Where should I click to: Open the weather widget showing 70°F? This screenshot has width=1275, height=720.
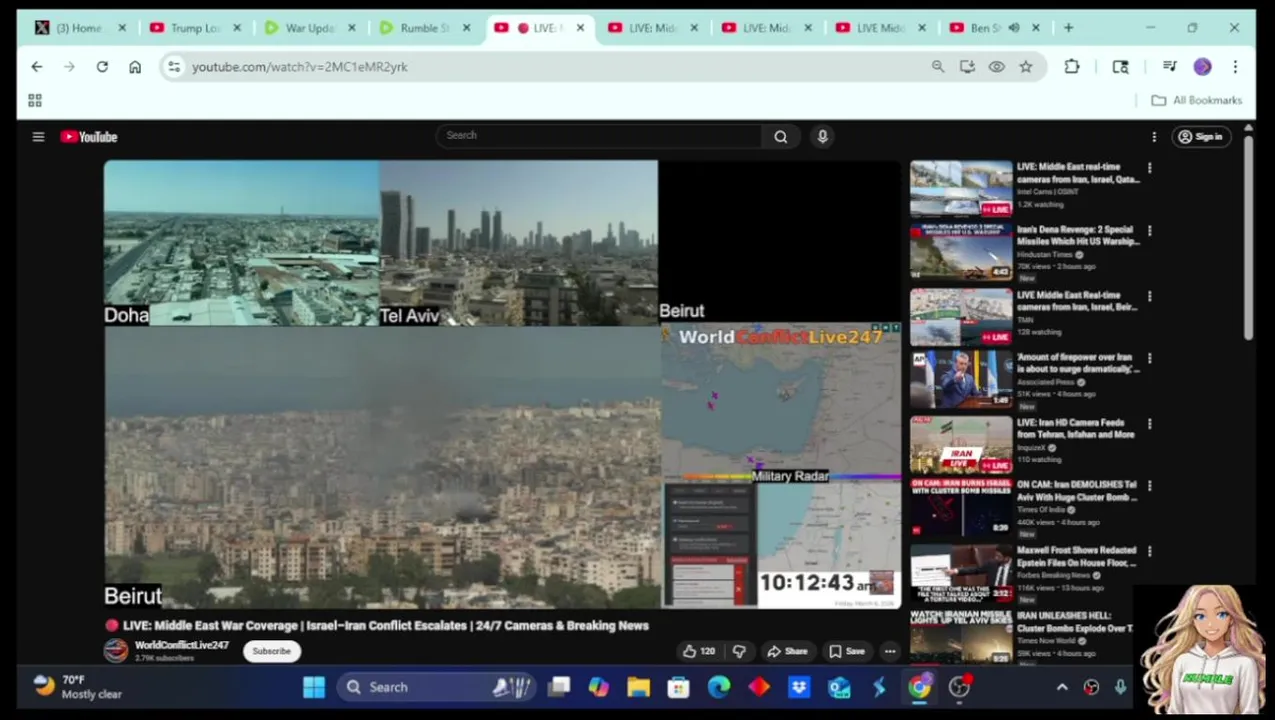pyautogui.click(x=76, y=687)
